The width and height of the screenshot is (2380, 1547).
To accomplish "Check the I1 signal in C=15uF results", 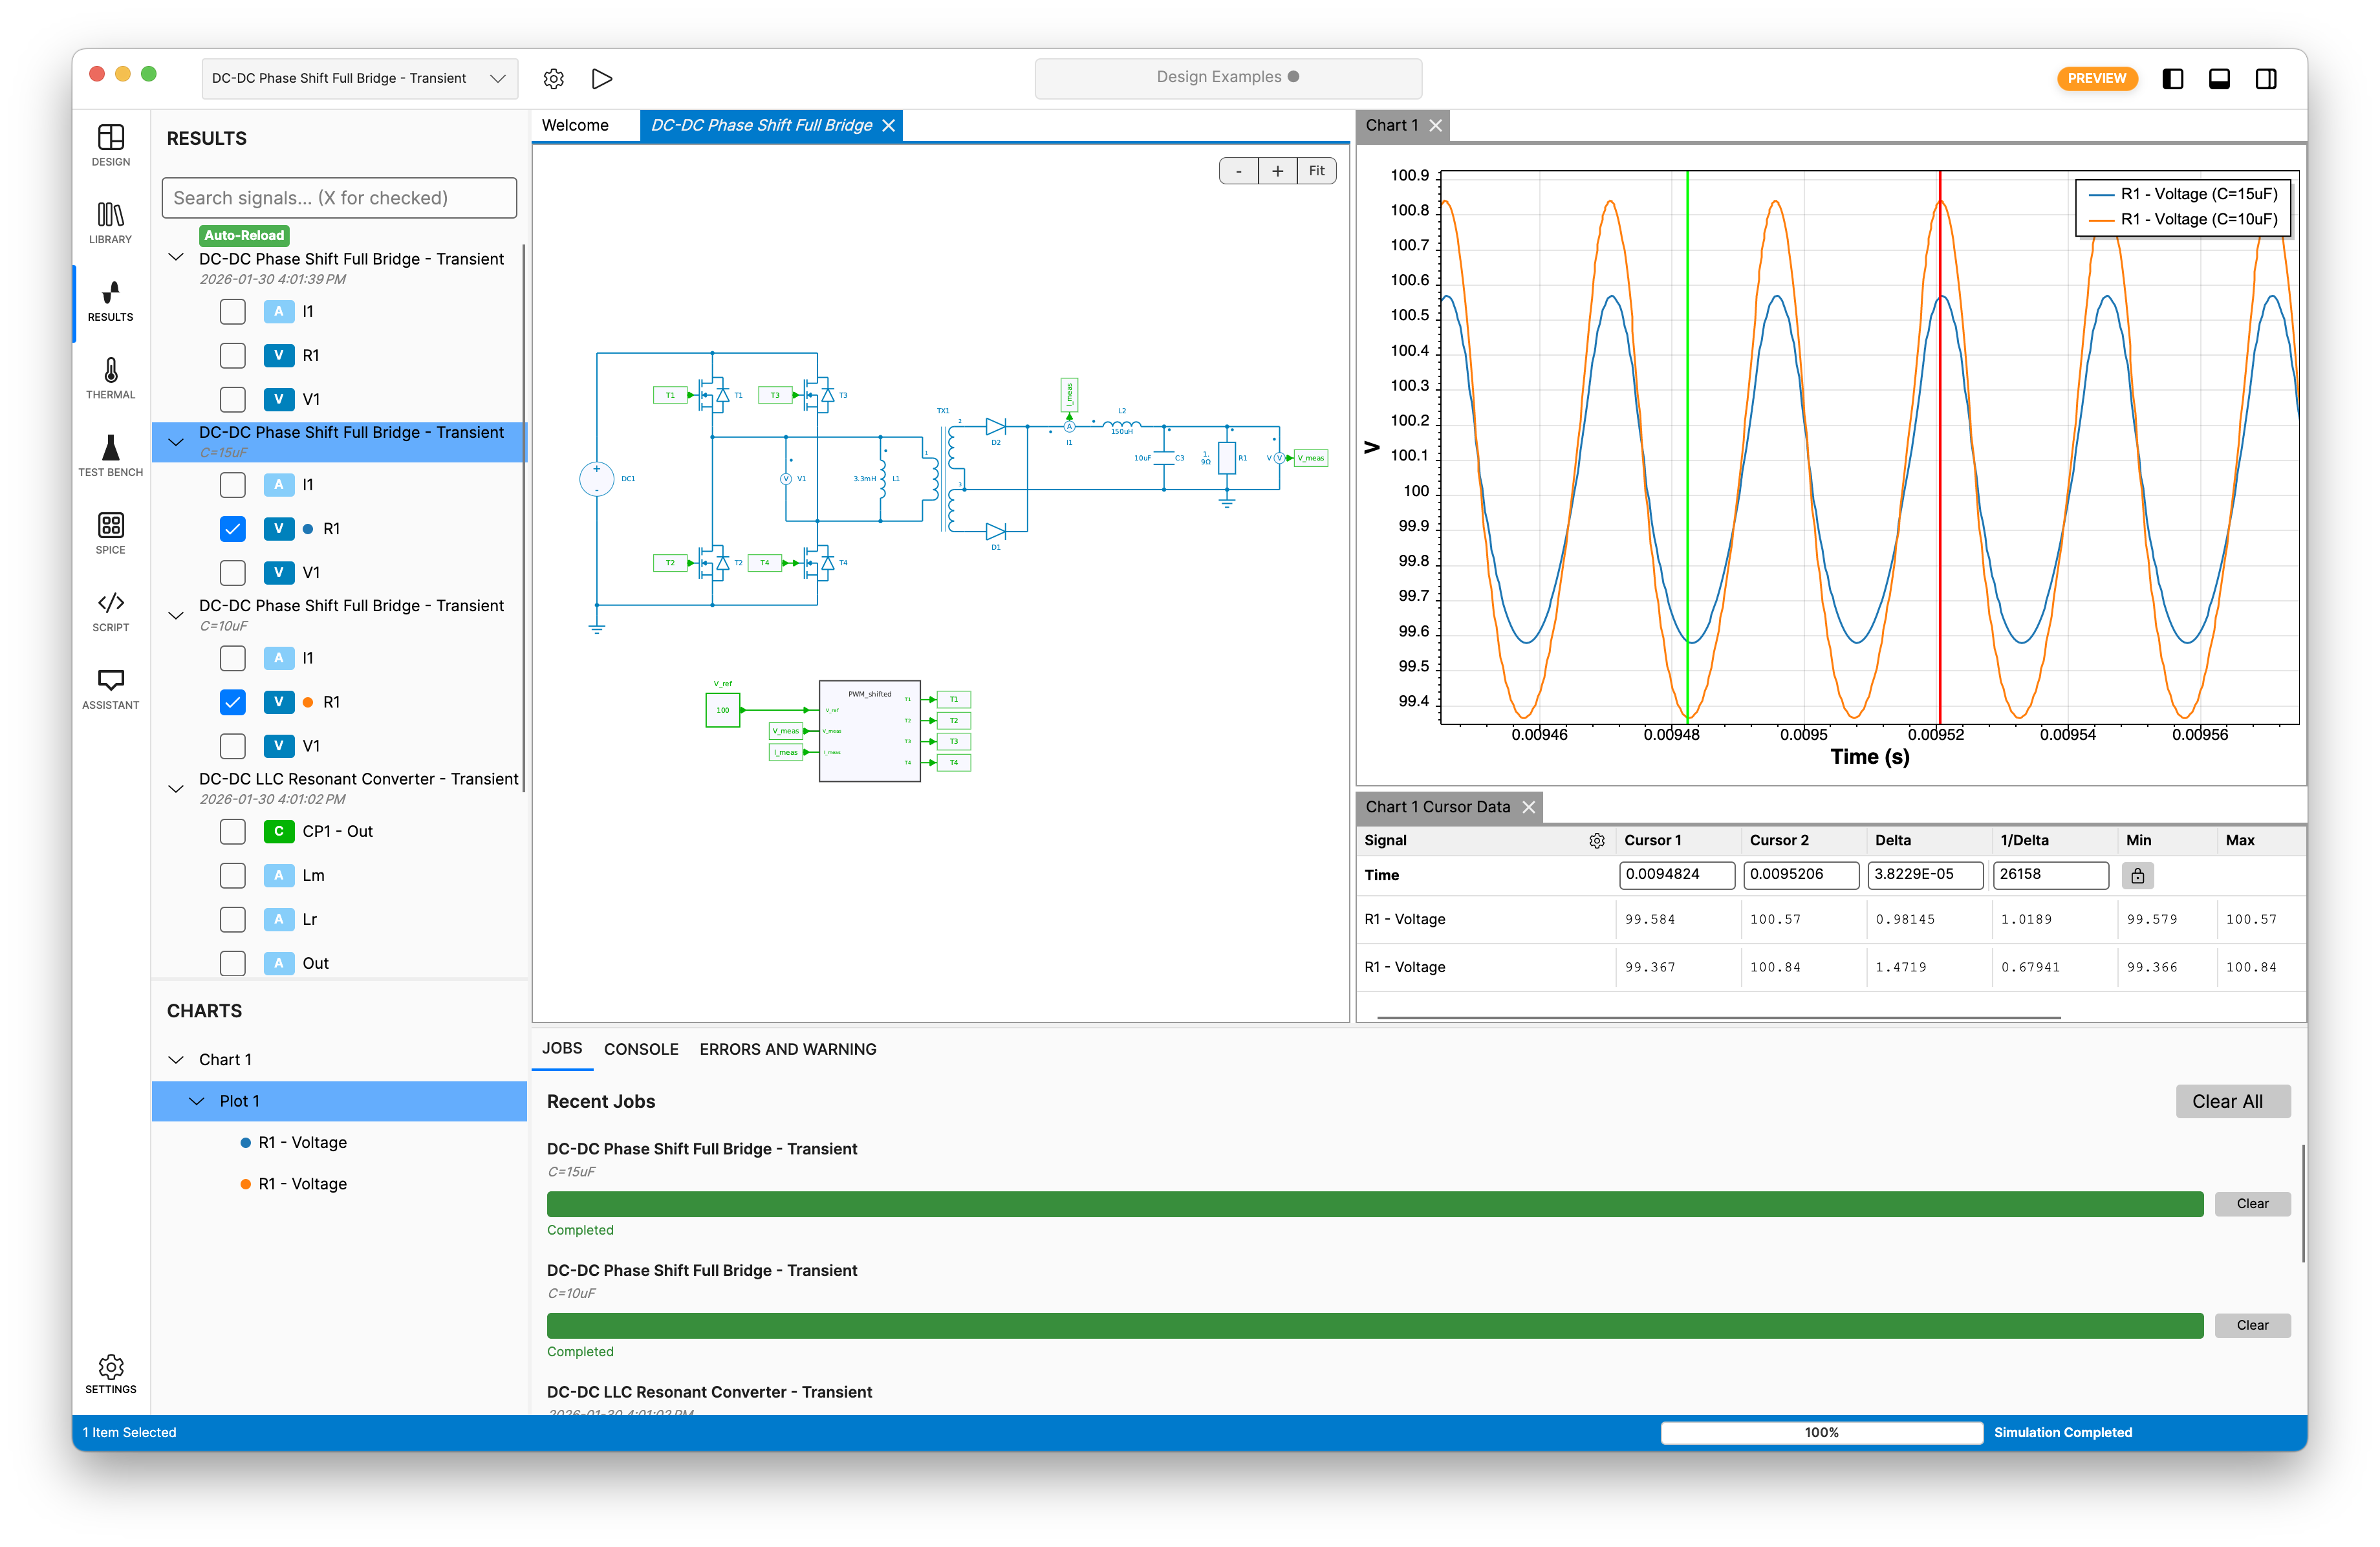I will click(x=232, y=484).
